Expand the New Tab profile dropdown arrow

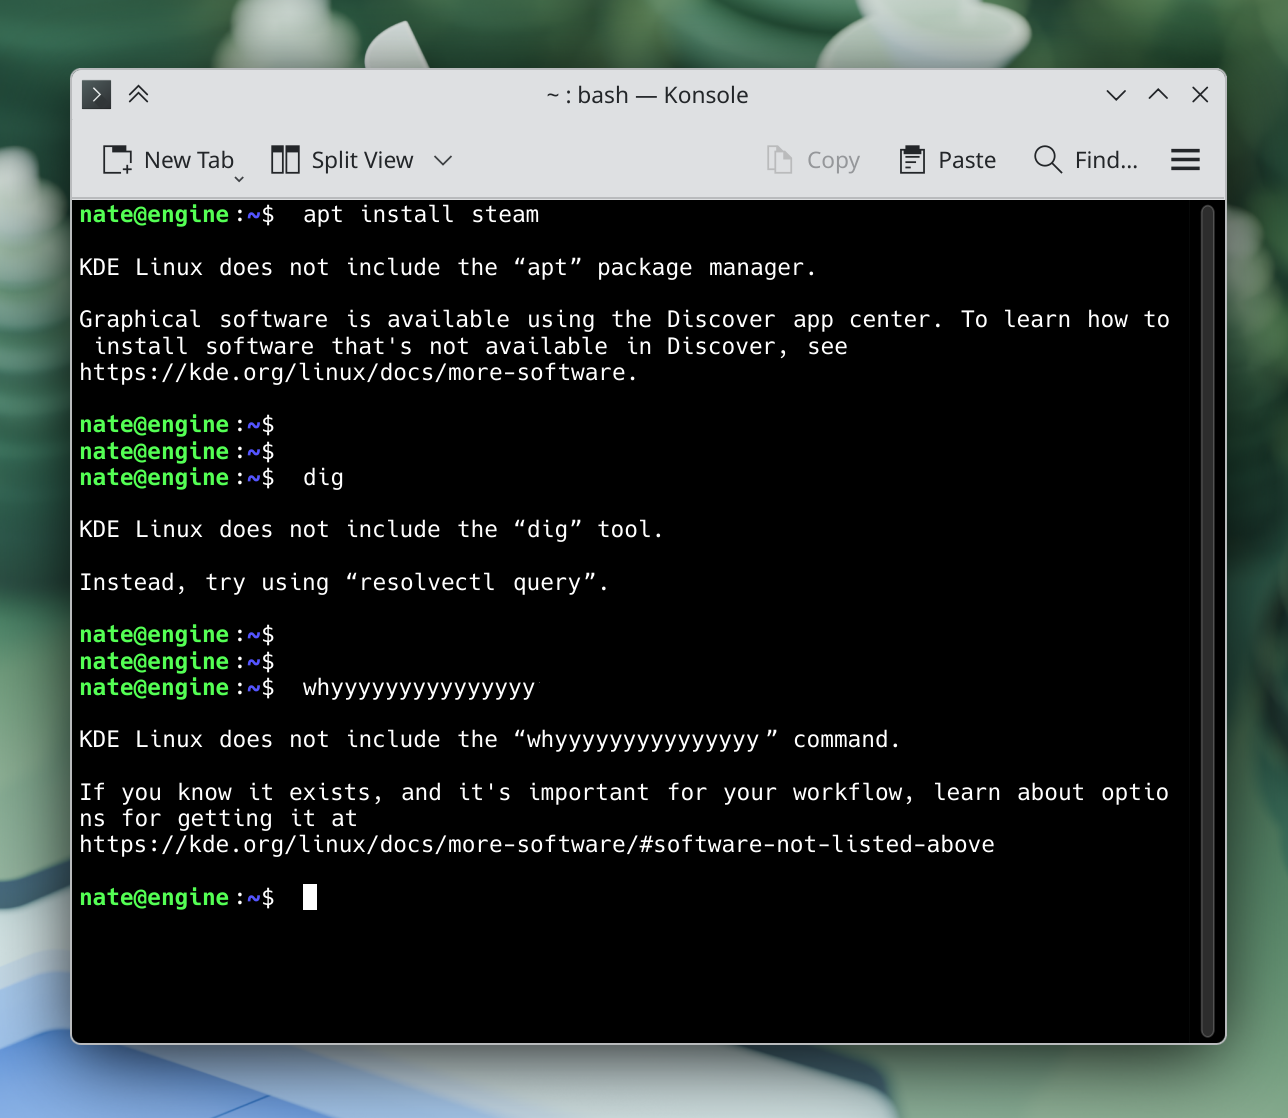tap(239, 179)
